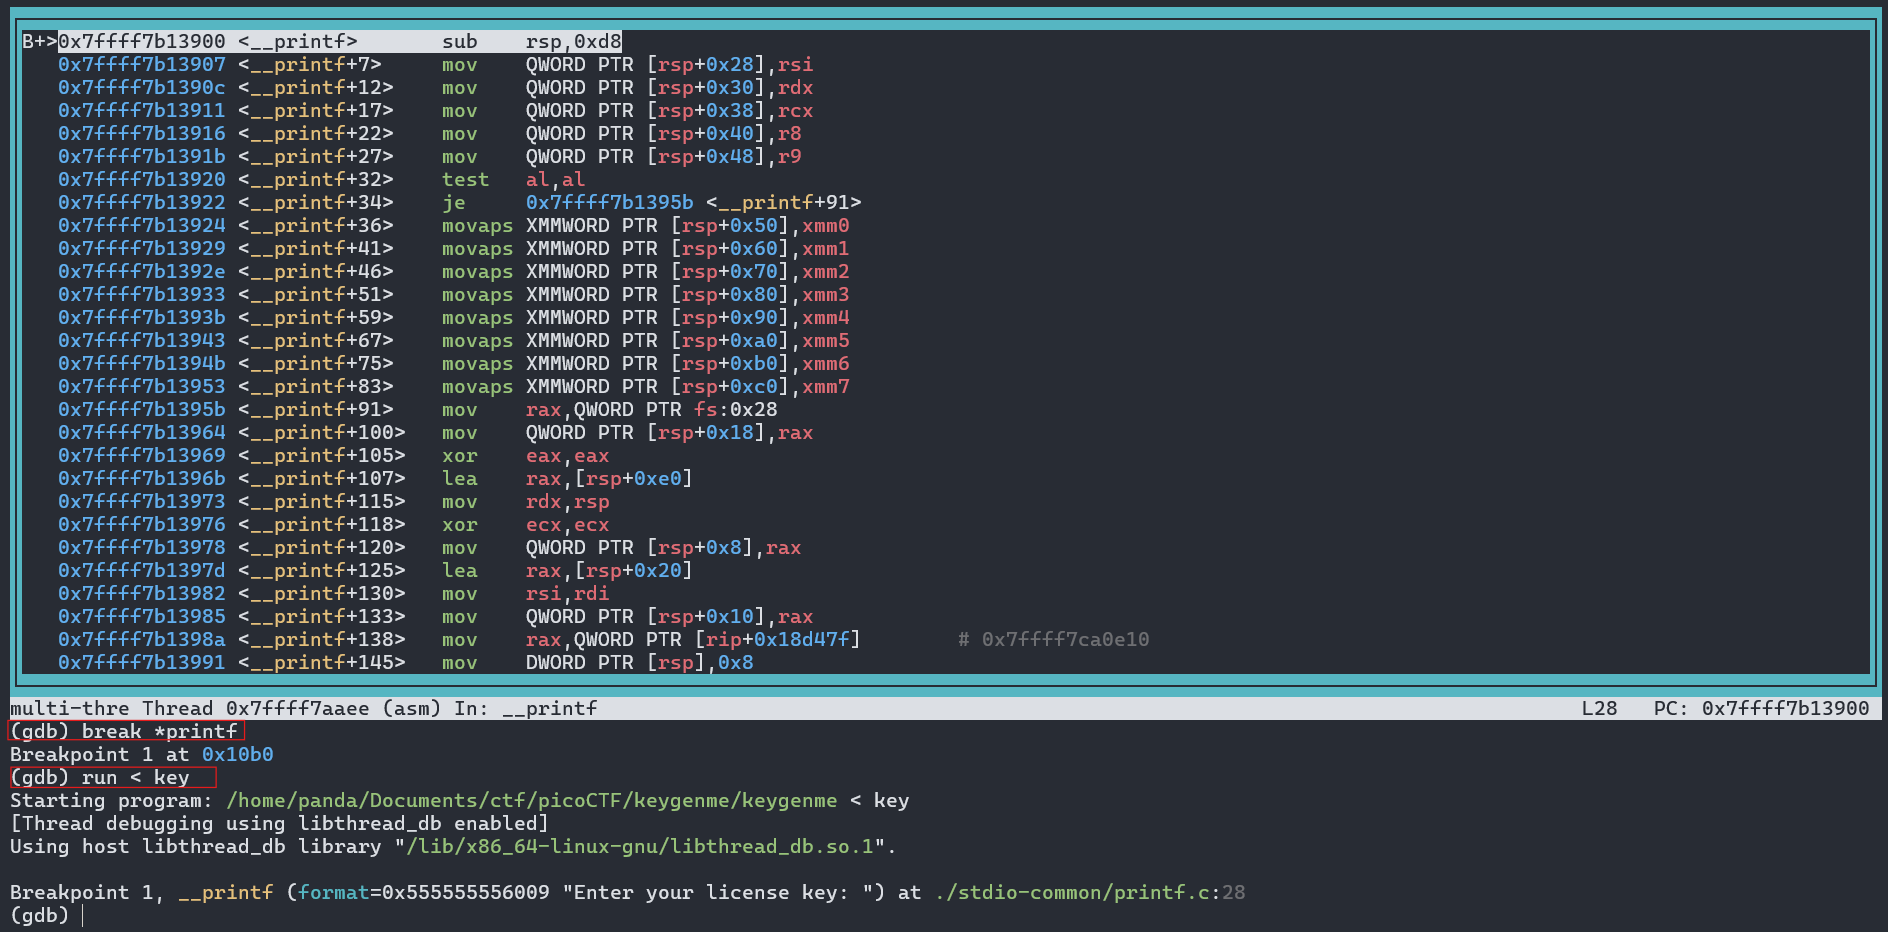The image size is (1888, 932).
Task: Click the B+> breakpoint marker on first line
Action: pyautogui.click(x=39, y=41)
